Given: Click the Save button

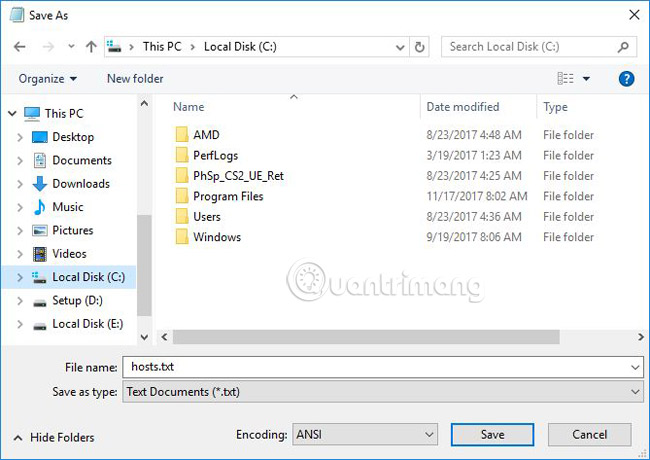Looking at the screenshot, I should pyautogui.click(x=492, y=434).
